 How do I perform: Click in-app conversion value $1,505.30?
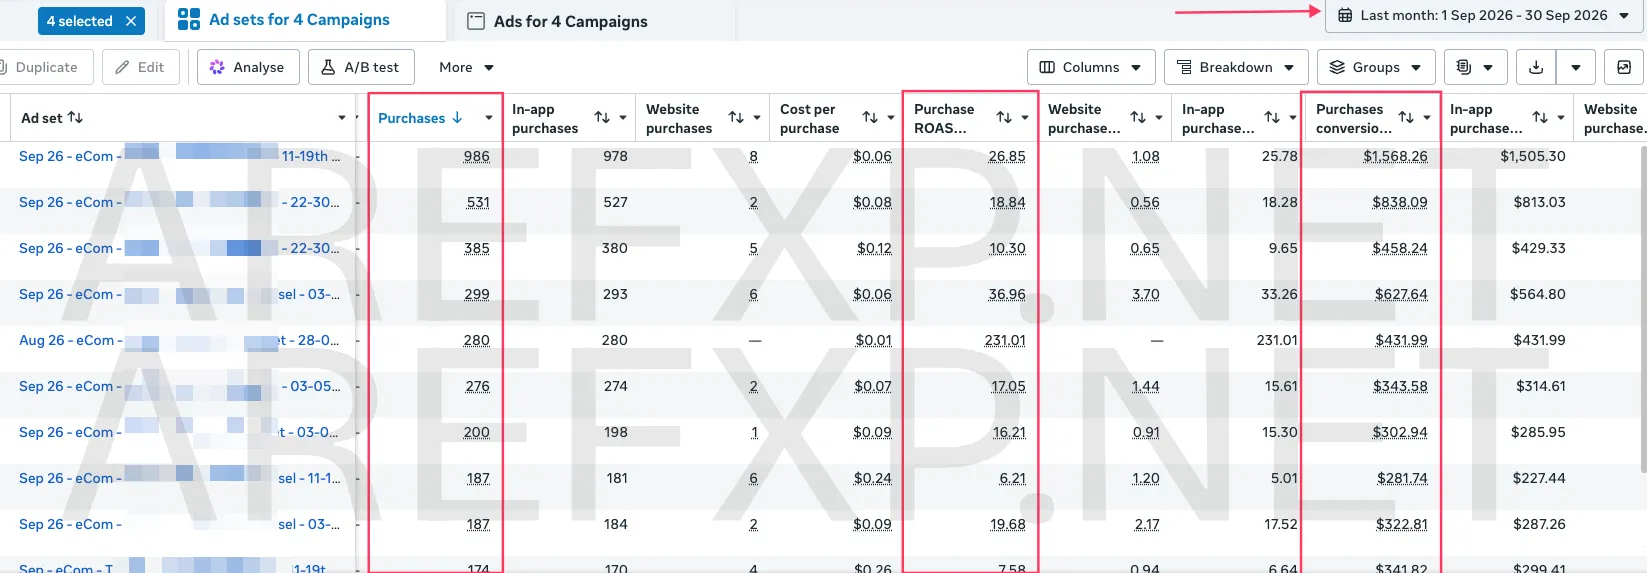(x=1533, y=156)
